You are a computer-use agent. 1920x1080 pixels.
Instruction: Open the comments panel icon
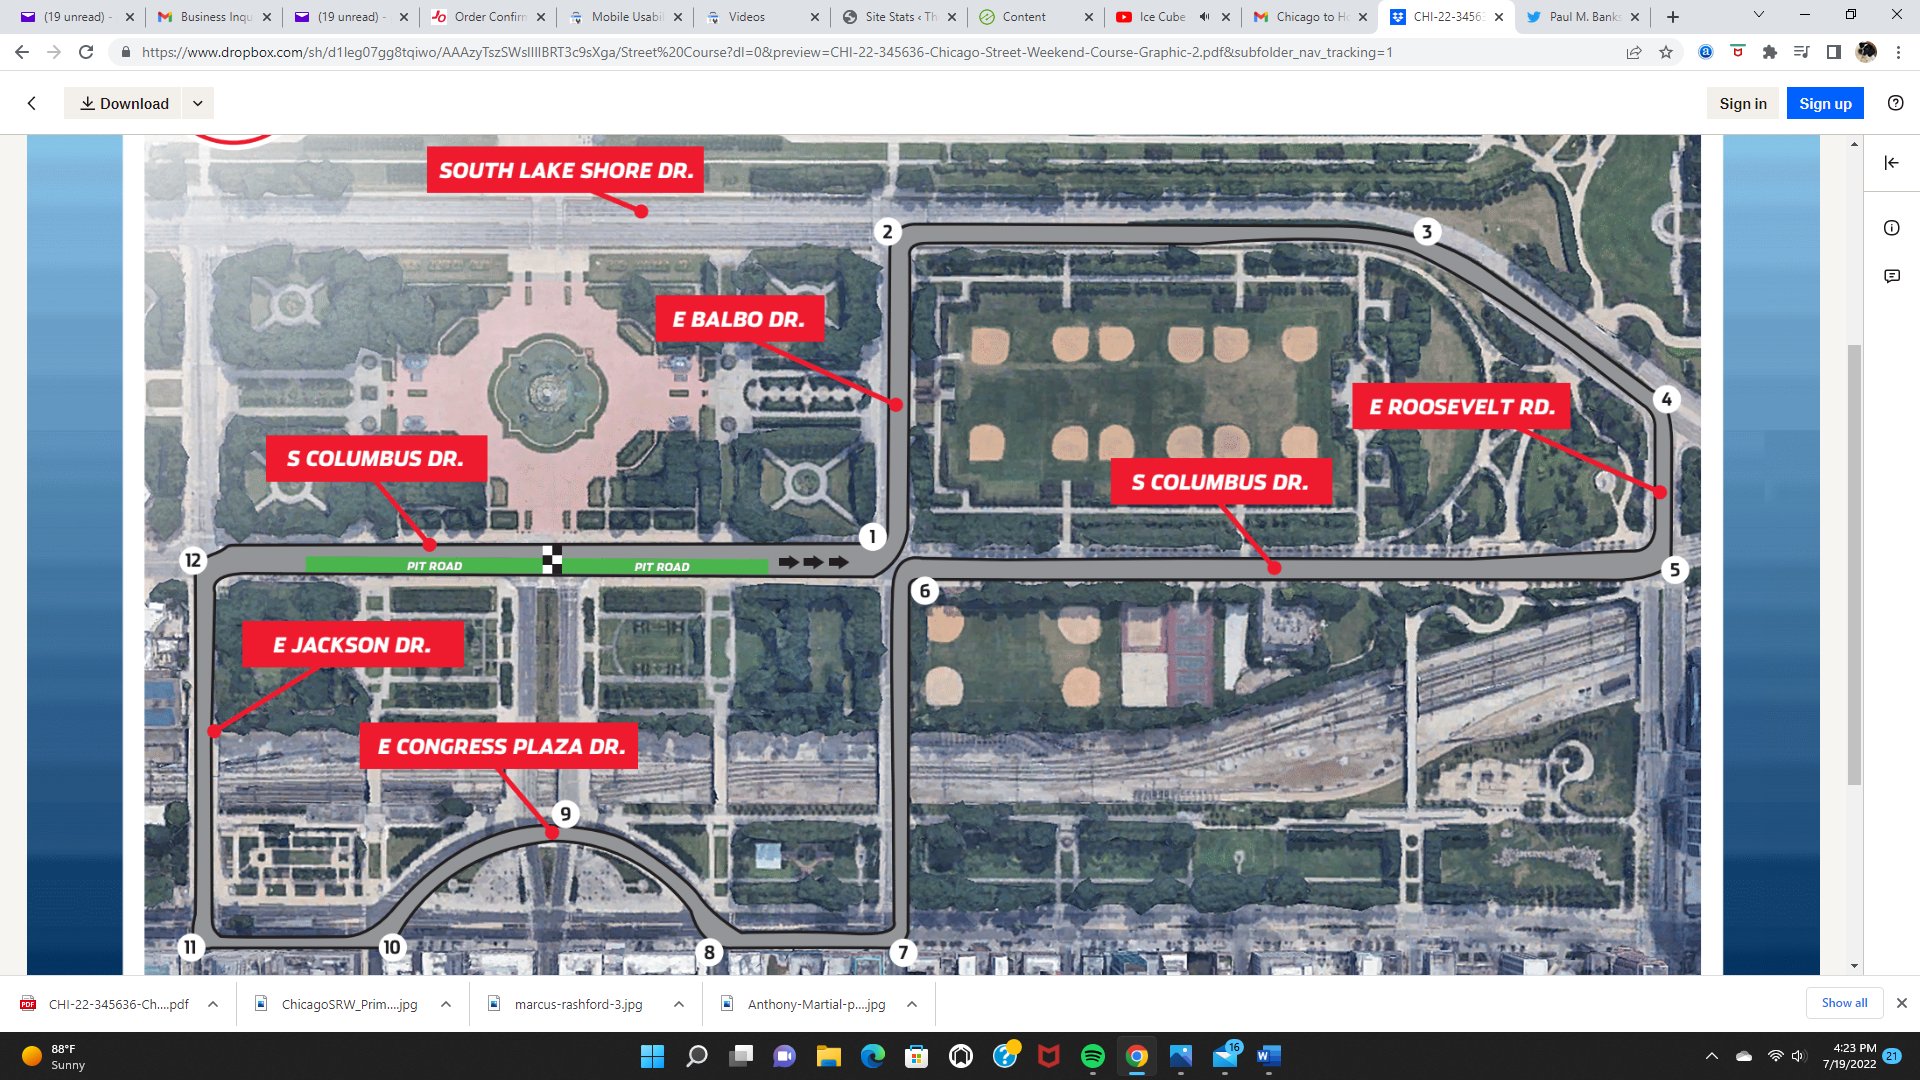coord(1891,276)
